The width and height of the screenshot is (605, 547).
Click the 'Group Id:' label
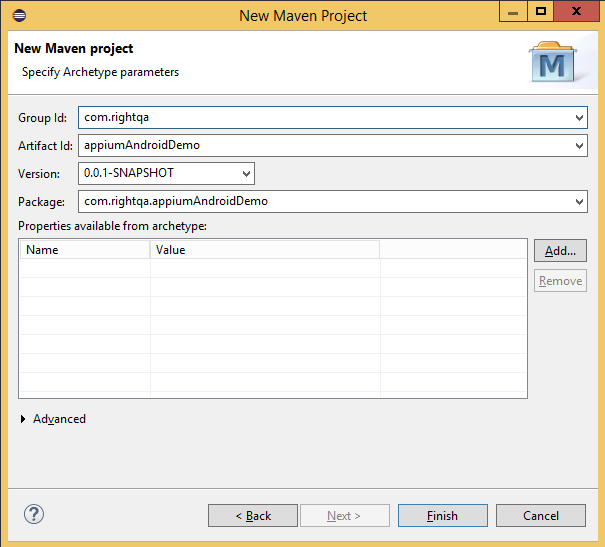[42, 118]
